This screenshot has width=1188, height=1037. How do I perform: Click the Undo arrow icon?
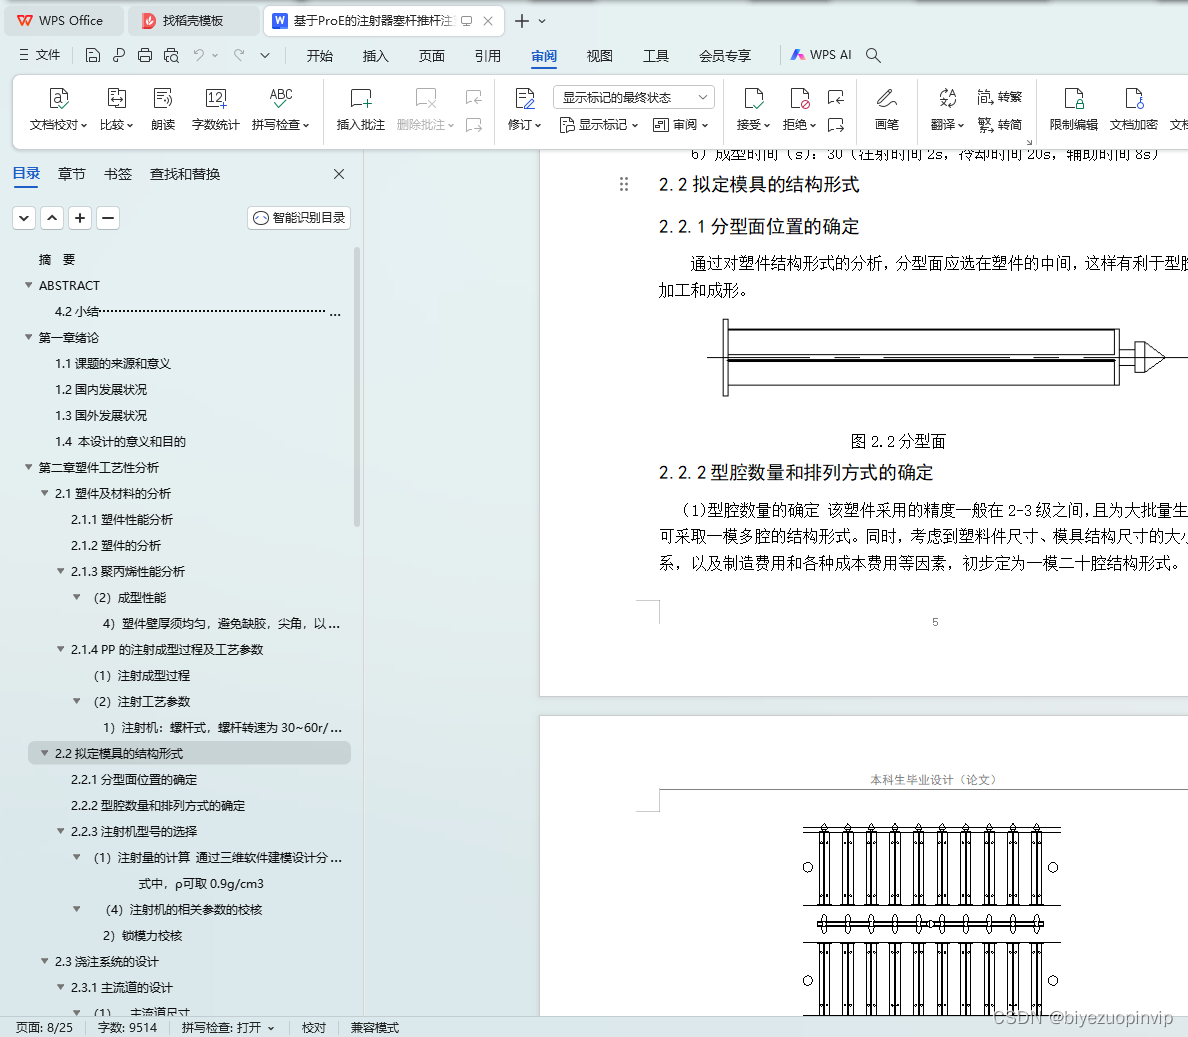click(199, 55)
